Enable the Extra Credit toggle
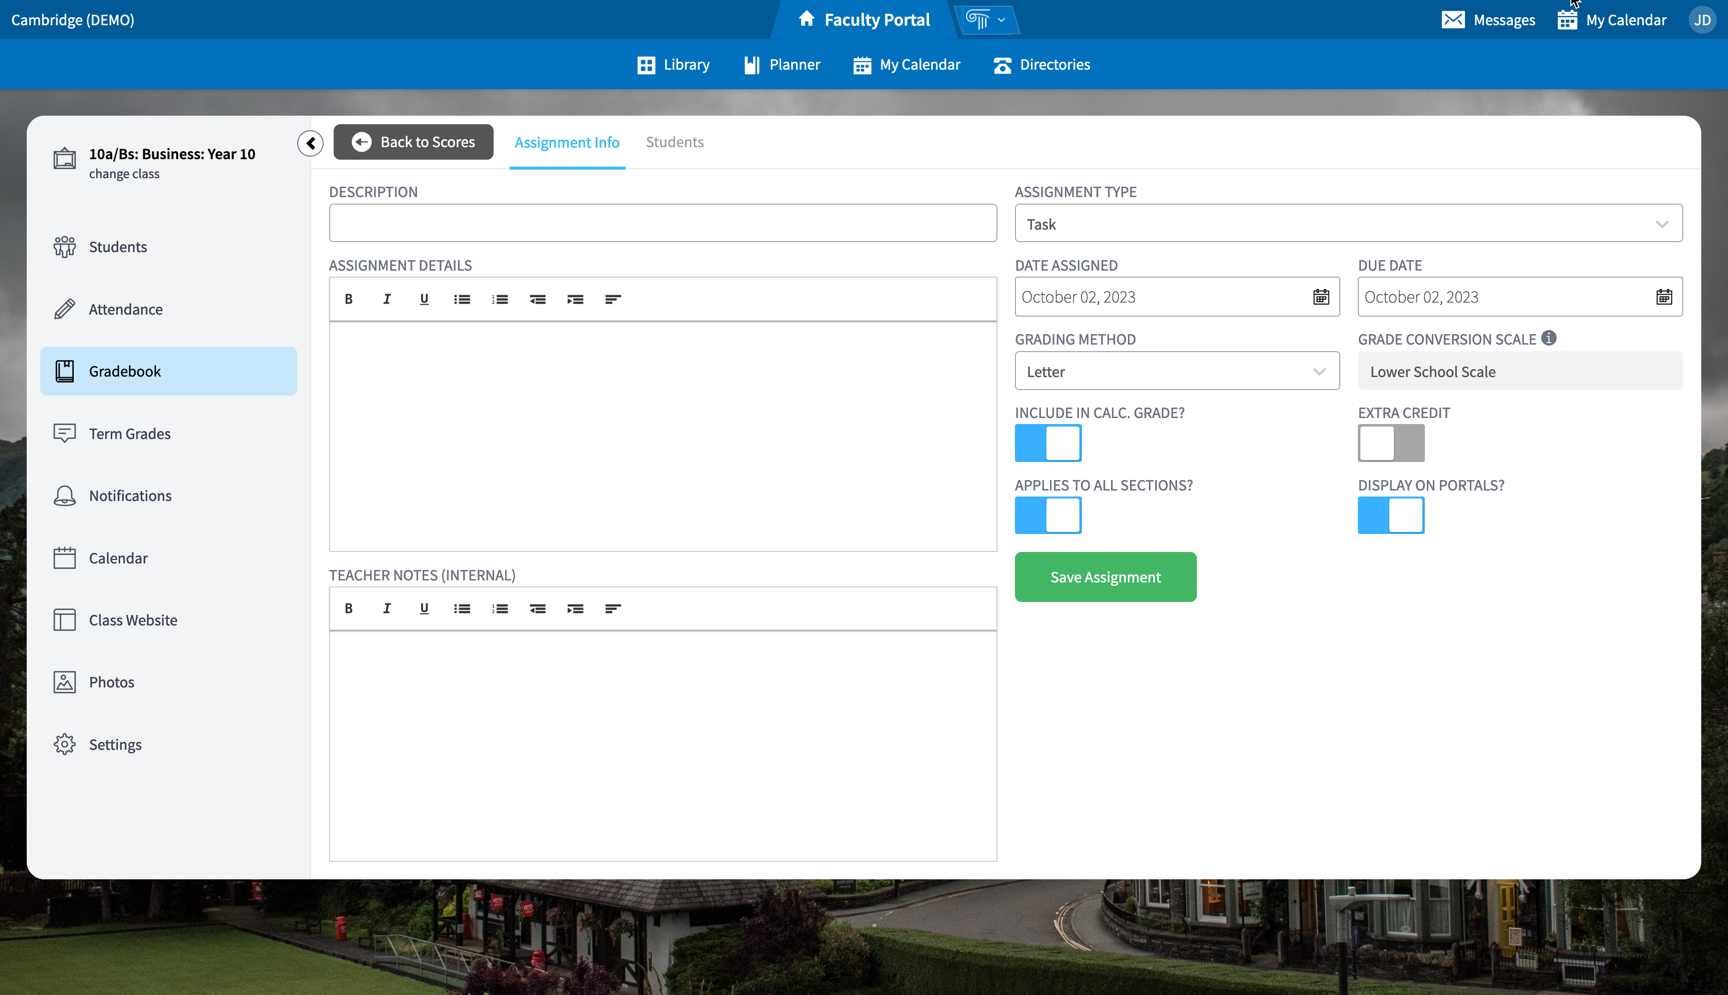 point(1391,443)
